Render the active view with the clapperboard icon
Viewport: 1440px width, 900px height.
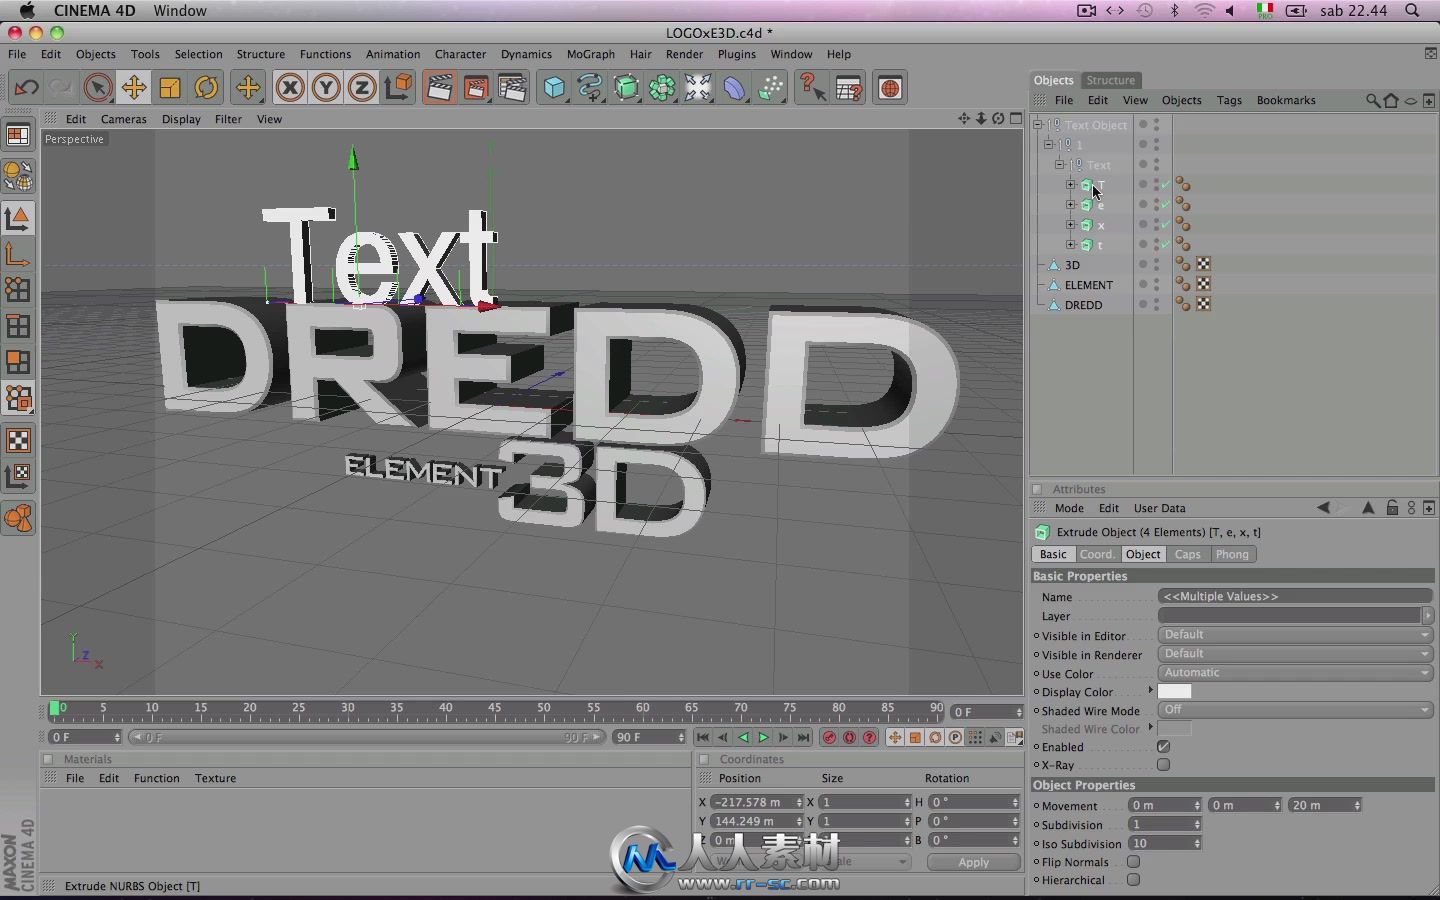click(x=439, y=88)
